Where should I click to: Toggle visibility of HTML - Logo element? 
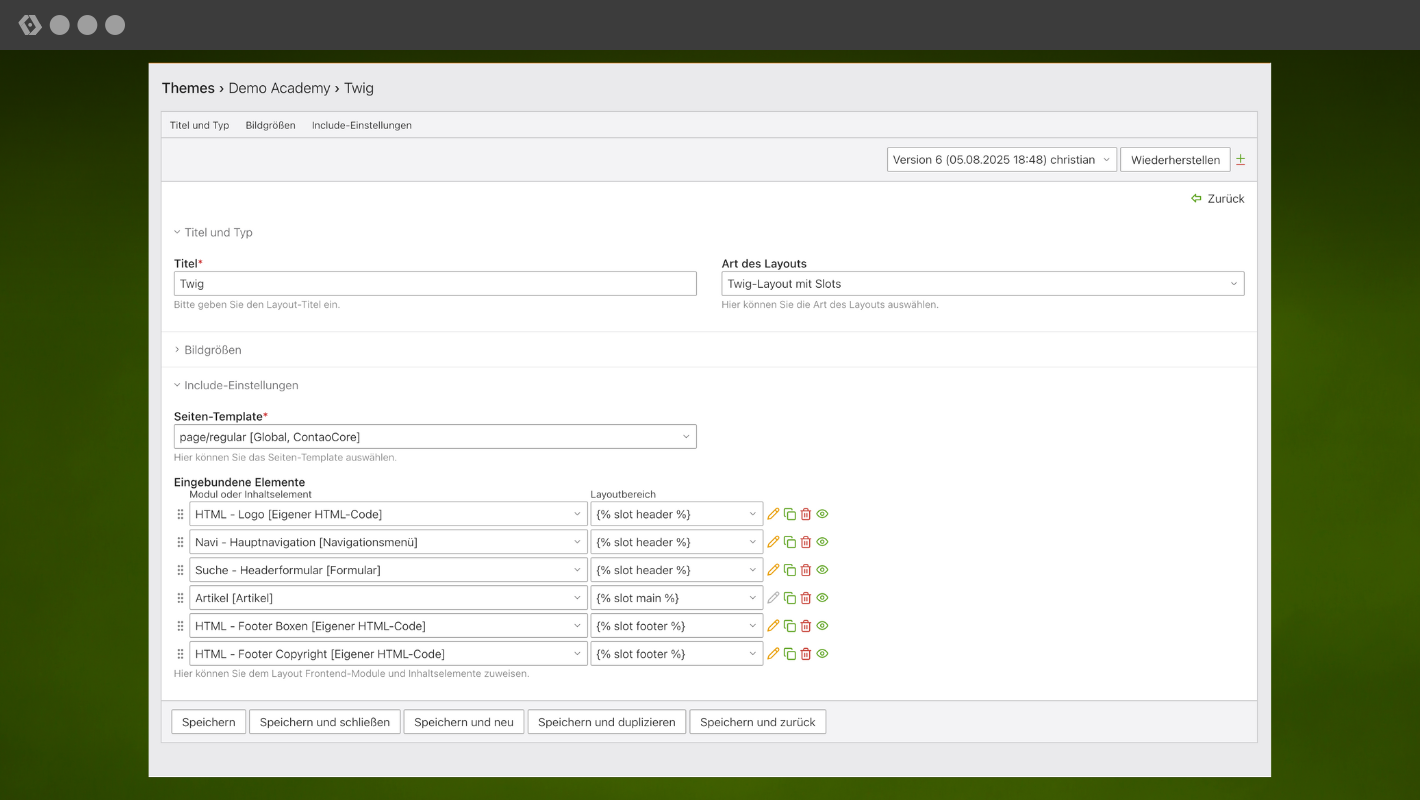coord(823,514)
